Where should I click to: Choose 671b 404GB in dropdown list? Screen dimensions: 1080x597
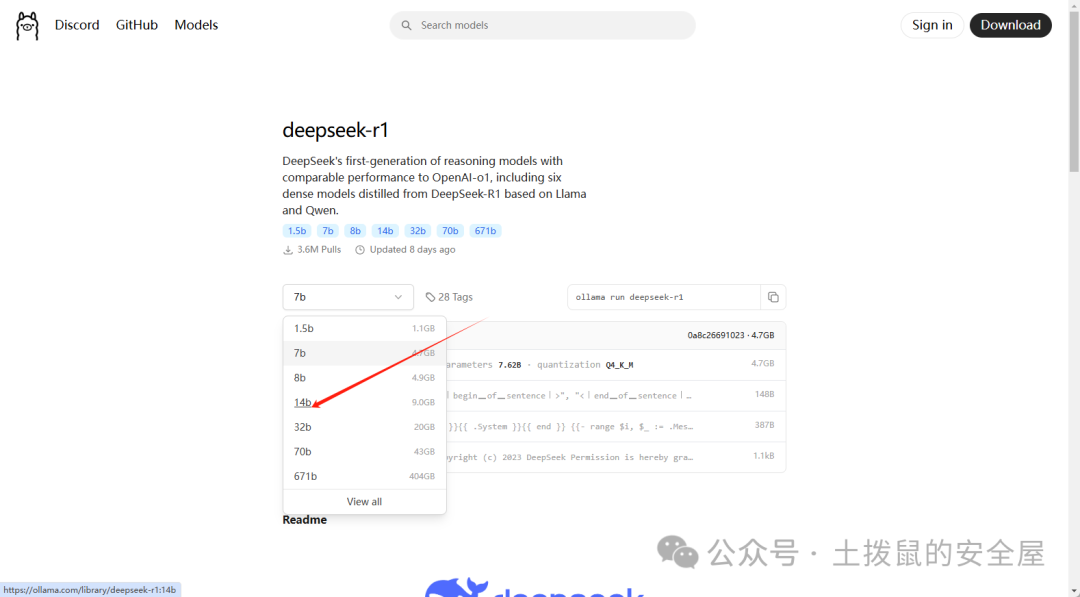(364, 476)
